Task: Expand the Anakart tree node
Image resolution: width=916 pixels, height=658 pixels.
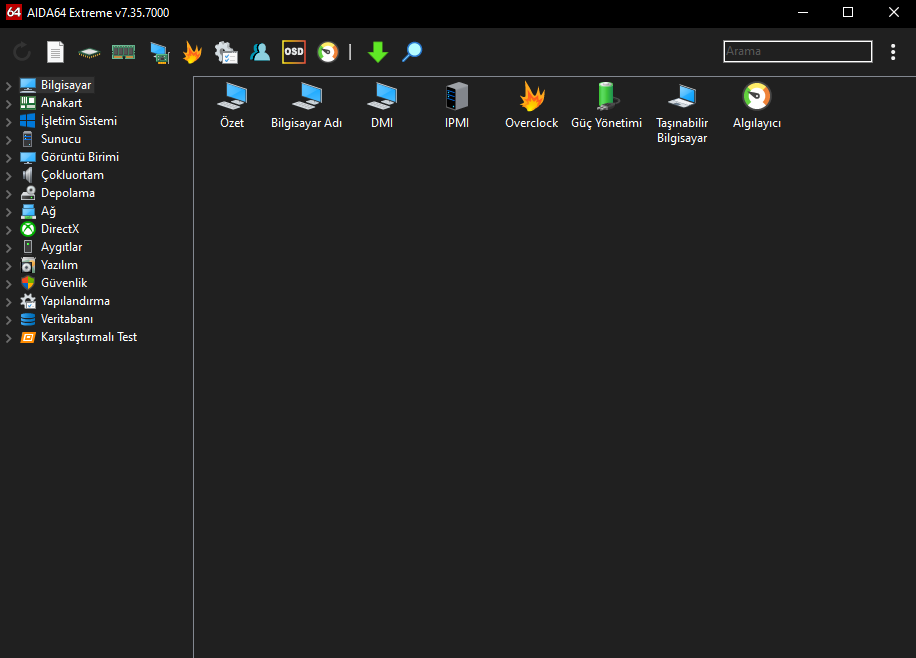Action: tap(9, 104)
